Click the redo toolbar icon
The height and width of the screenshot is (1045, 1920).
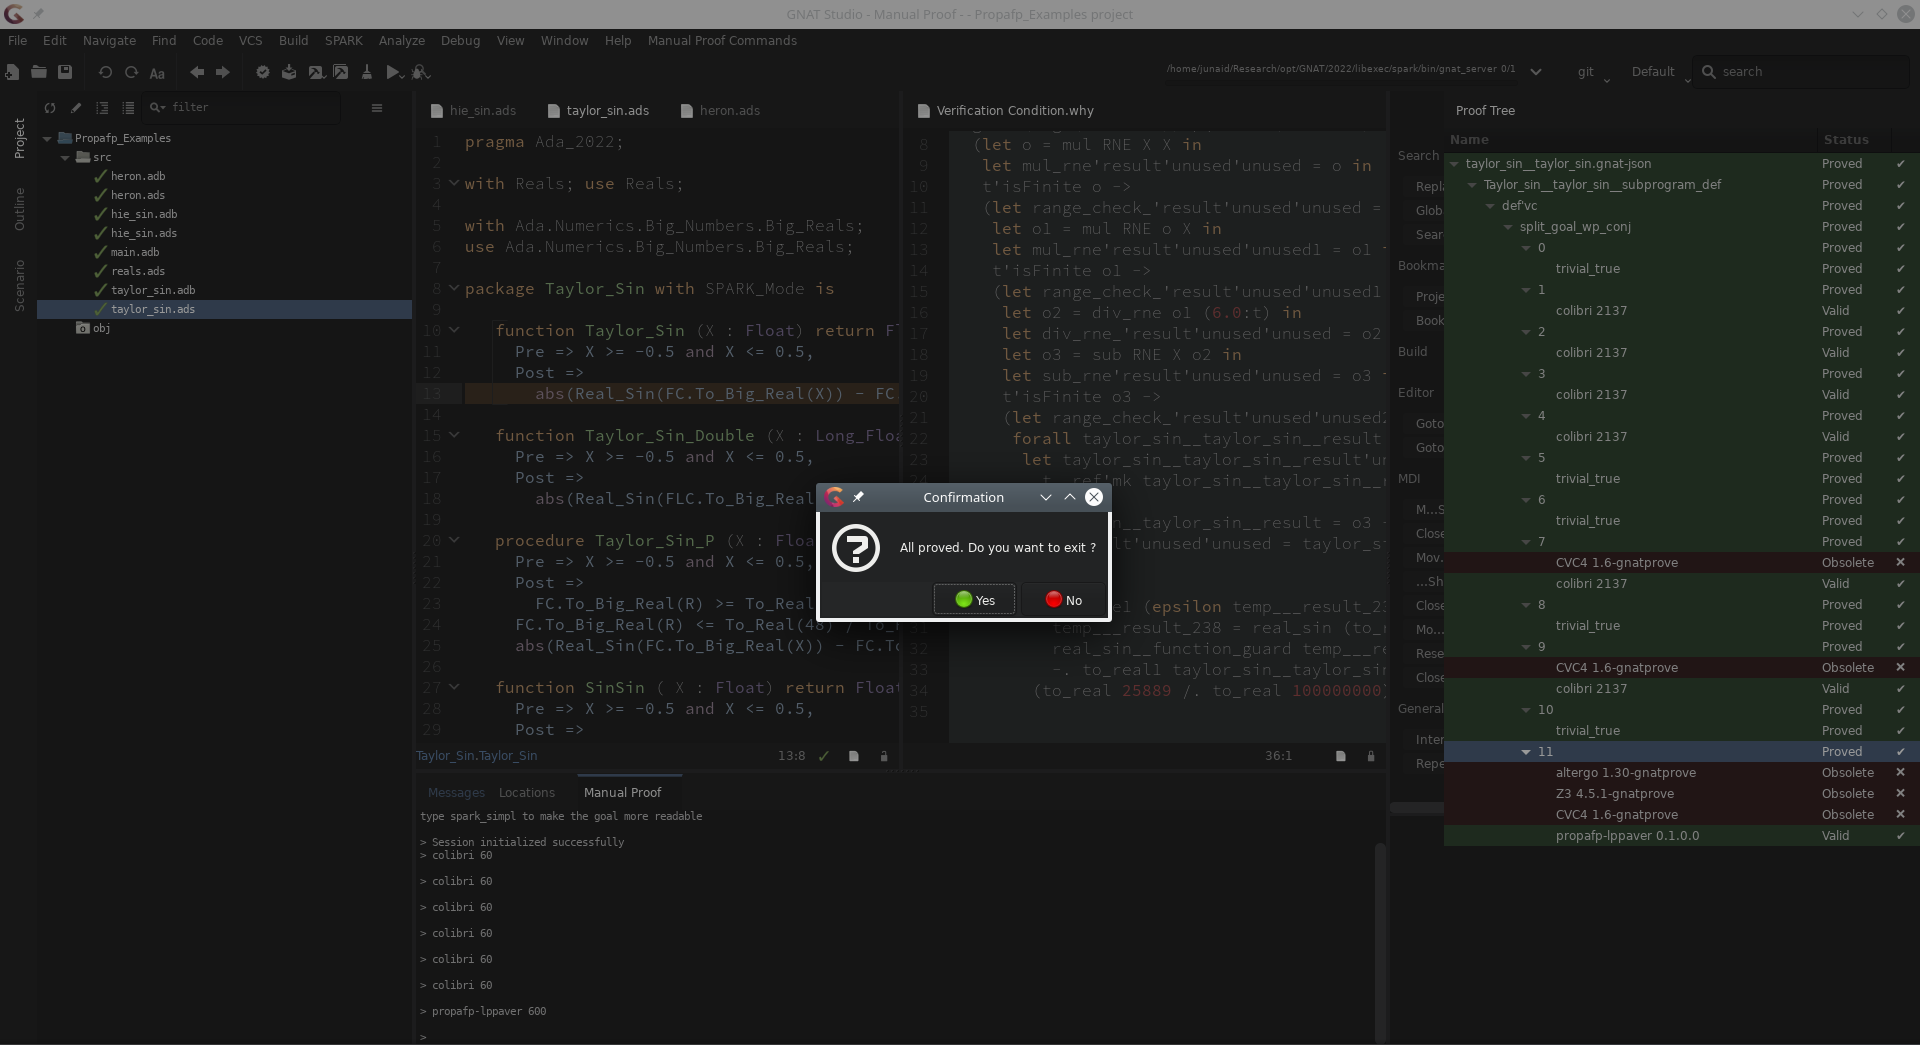[131, 72]
